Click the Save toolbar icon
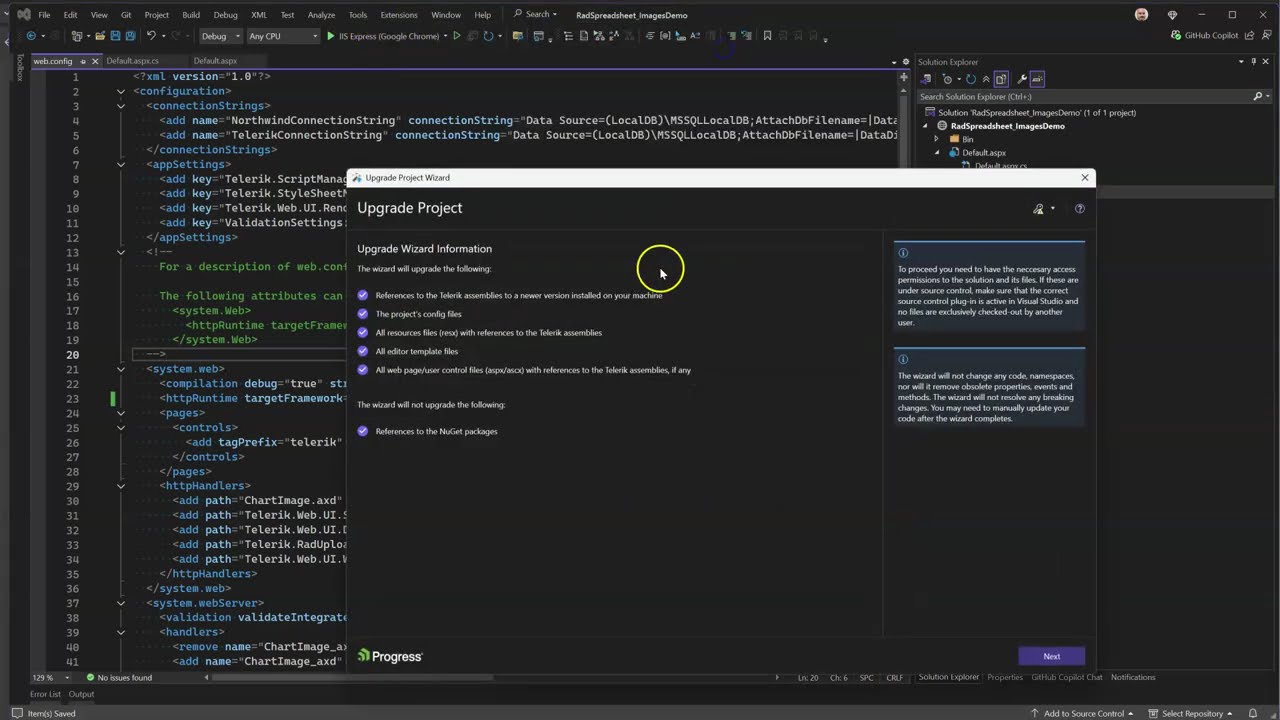 [115, 36]
